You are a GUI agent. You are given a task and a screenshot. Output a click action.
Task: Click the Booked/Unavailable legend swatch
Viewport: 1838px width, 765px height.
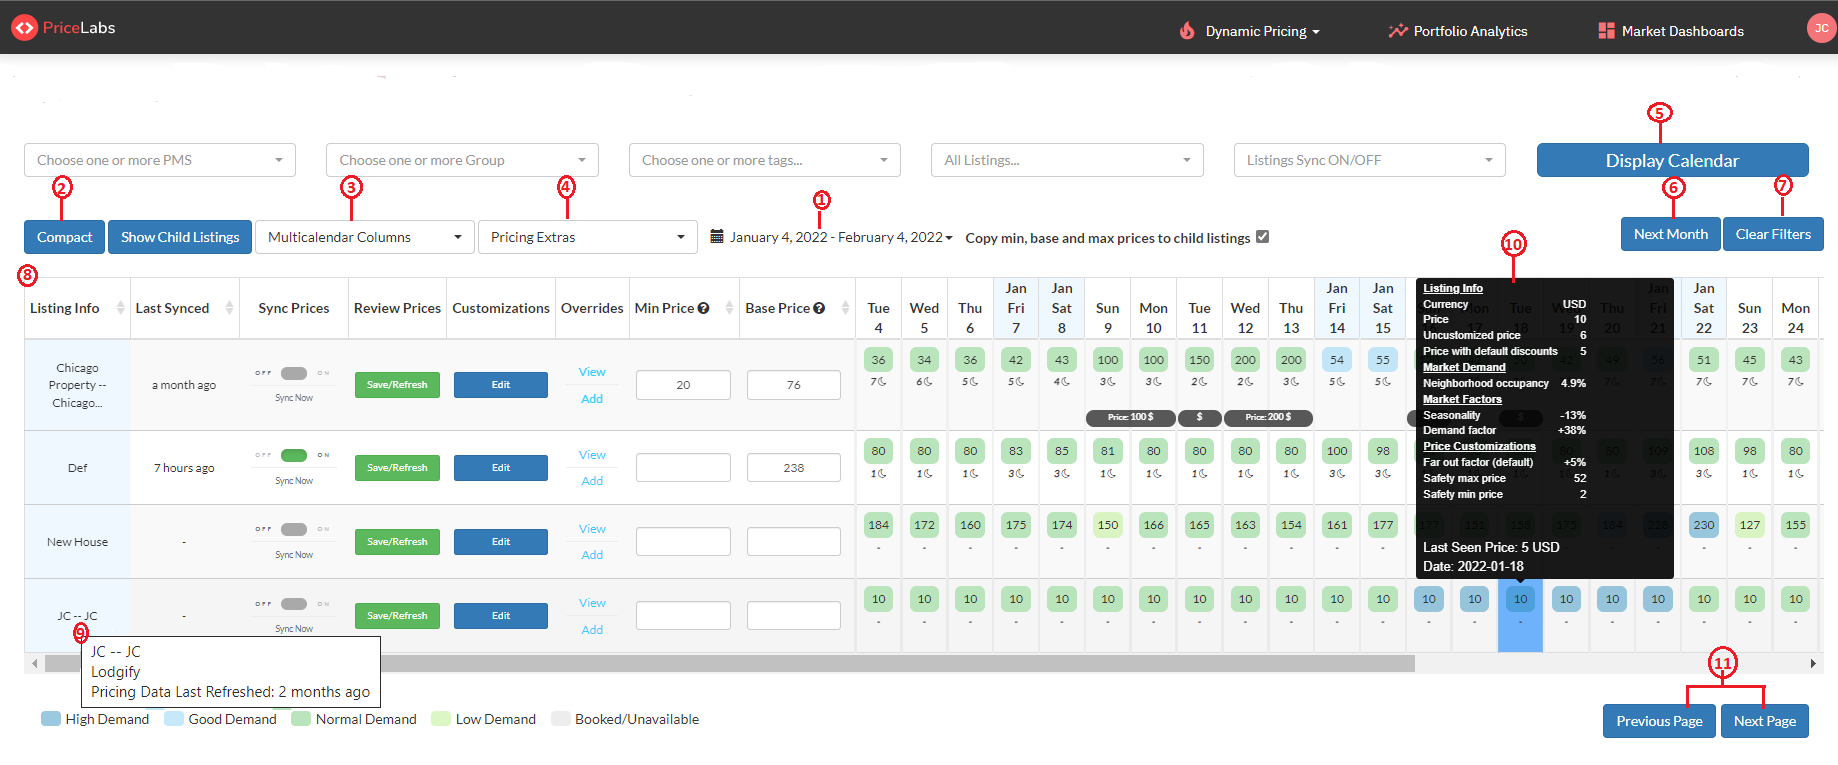click(x=561, y=719)
